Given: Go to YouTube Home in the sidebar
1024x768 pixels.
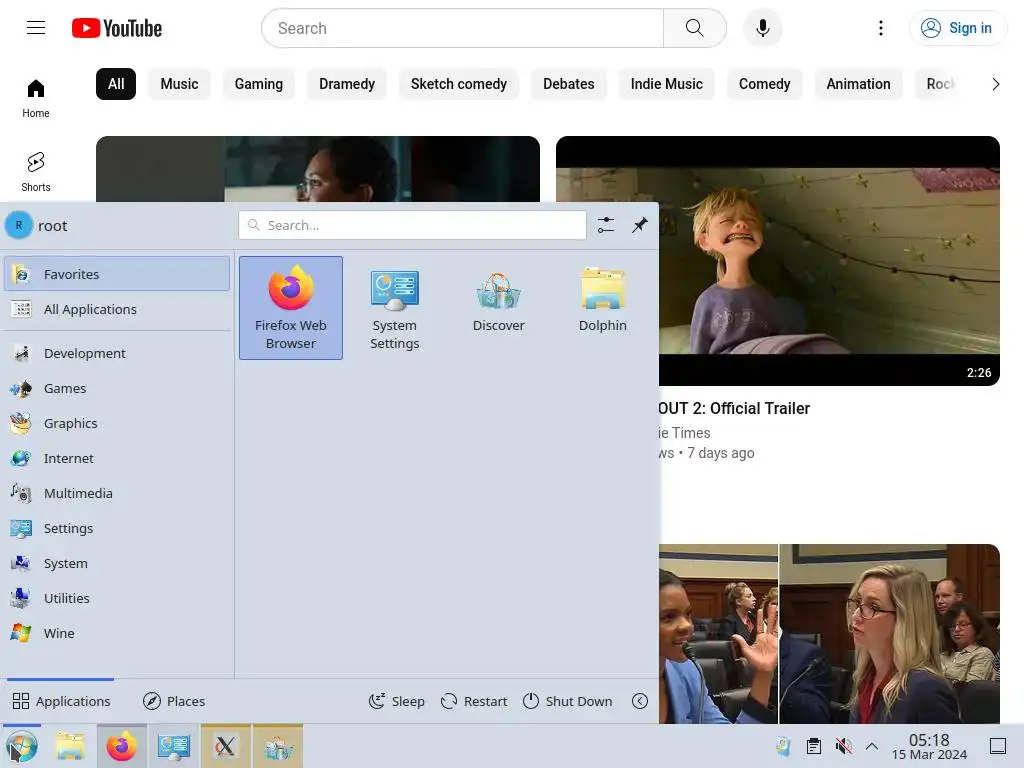Looking at the screenshot, I should (x=35, y=98).
